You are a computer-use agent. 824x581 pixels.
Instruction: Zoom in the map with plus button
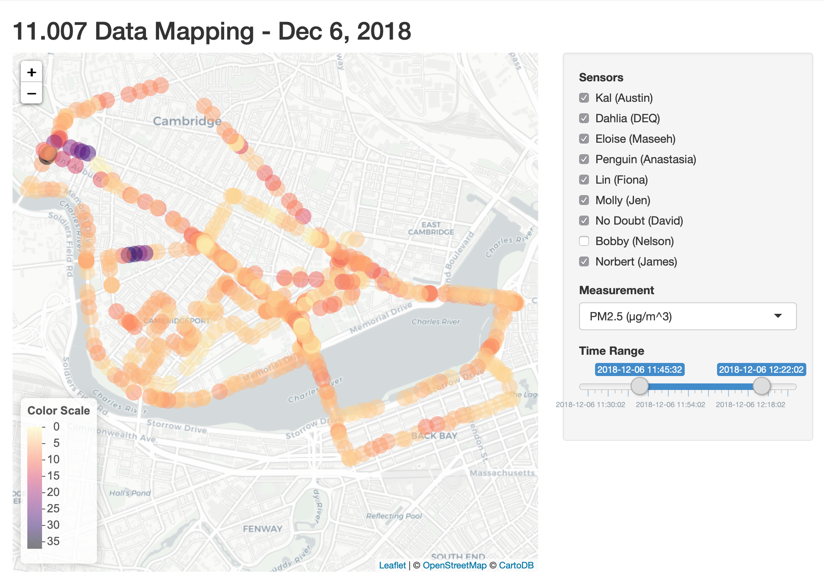click(x=32, y=72)
